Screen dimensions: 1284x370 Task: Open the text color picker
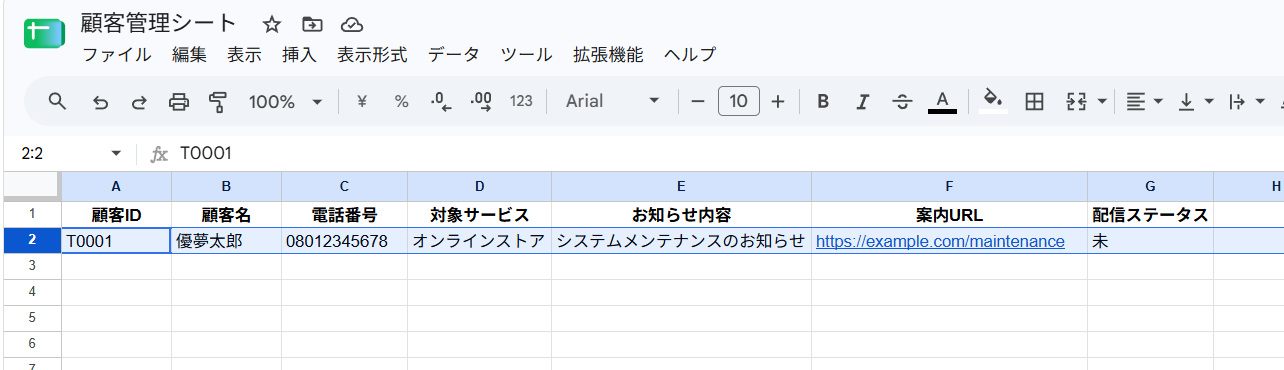942,101
